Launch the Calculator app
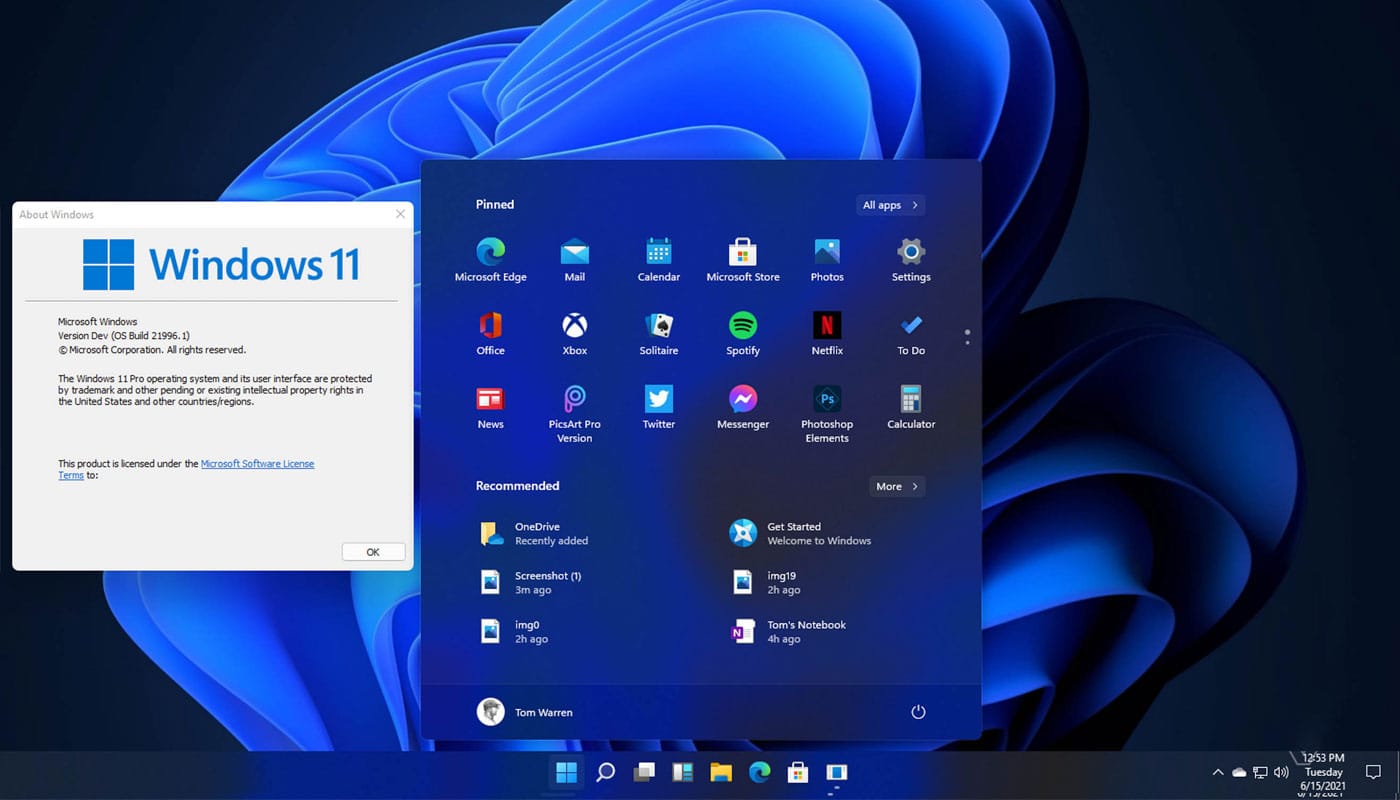Image resolution: width=1400 pixels, height=800 pixels. click(x=911, y=407)
